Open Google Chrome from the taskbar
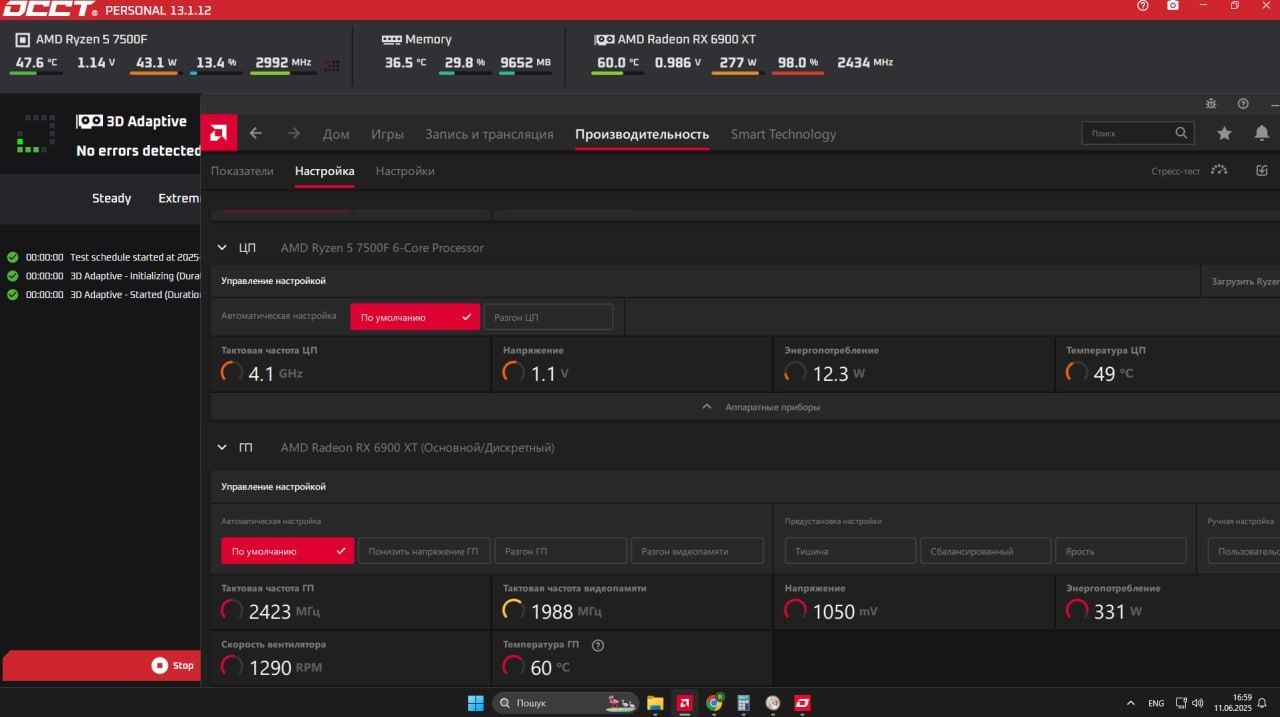1280x717 pixels. click(714, 703)
